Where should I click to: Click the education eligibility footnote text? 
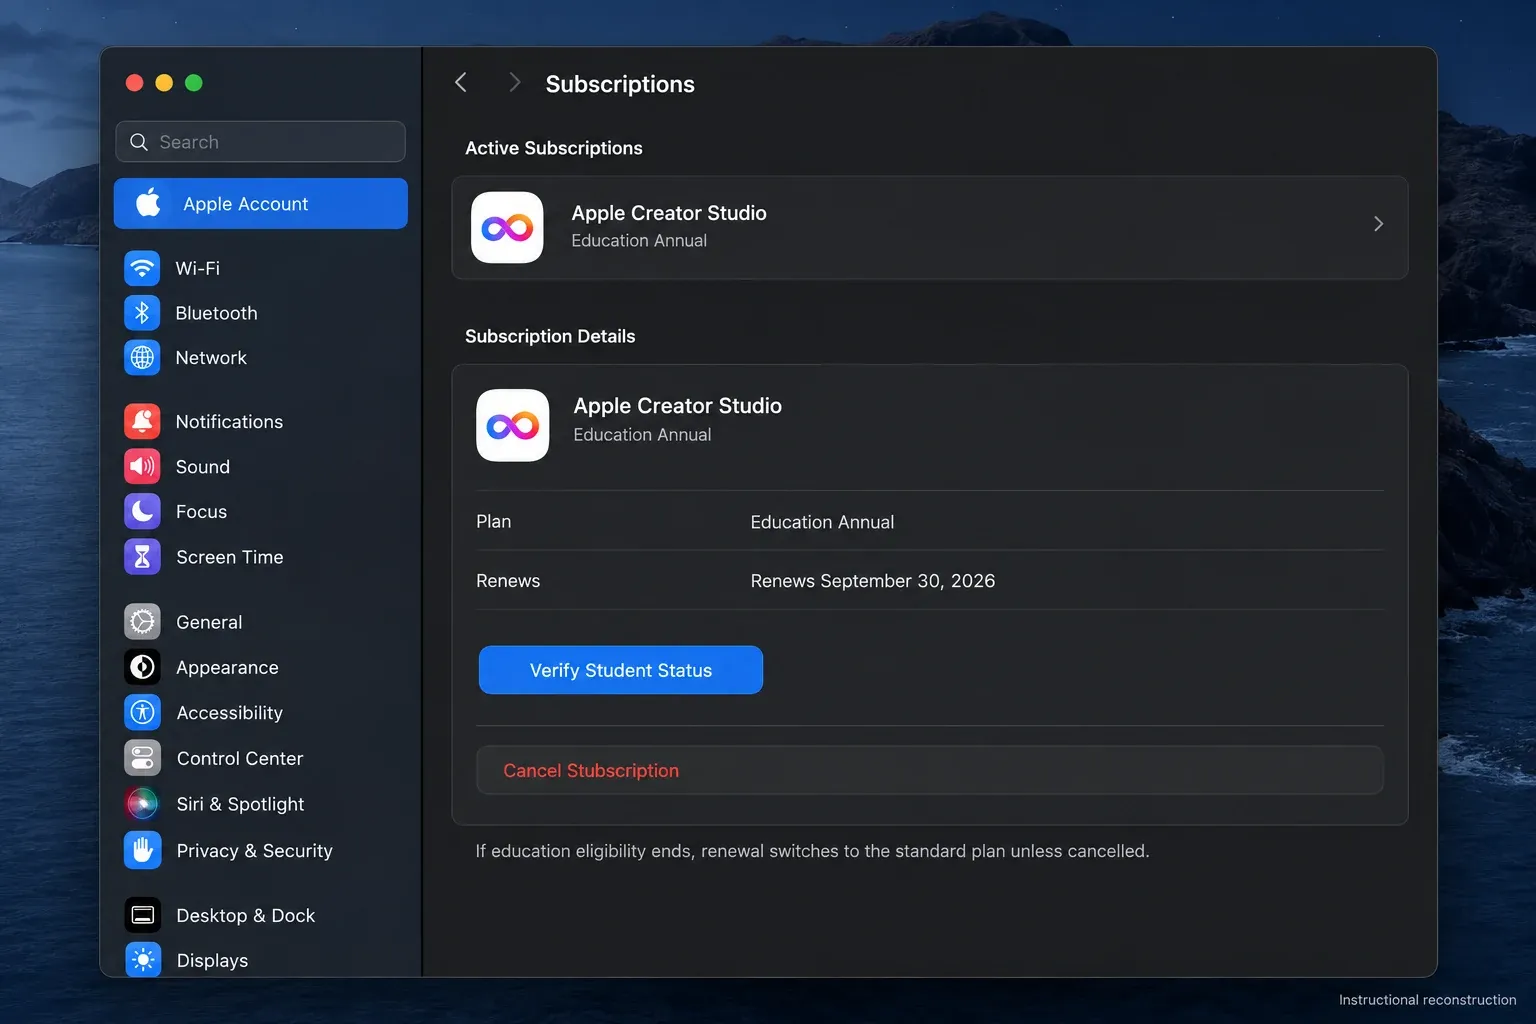pyautogui.click(x=812, y=851)
